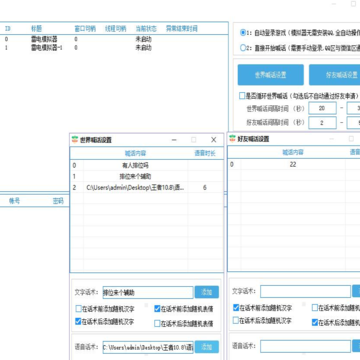Open the 好友喊话设置 blue button
The height and width of the screenshot is (360, 360).
334,75
